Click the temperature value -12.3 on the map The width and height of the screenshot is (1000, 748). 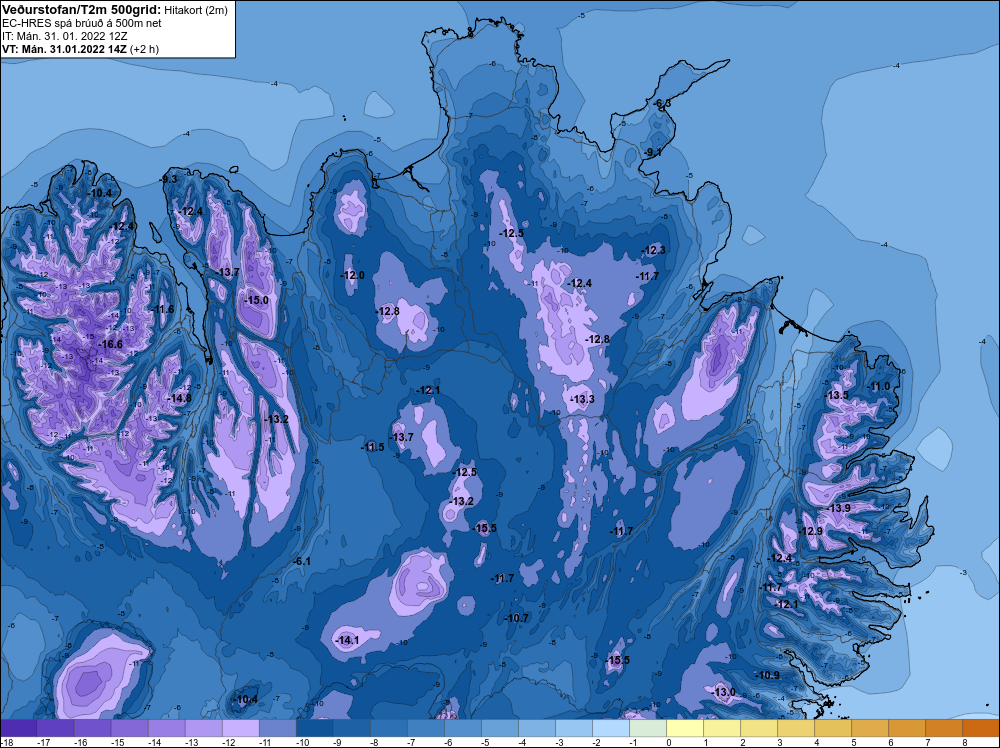[654, 250]
